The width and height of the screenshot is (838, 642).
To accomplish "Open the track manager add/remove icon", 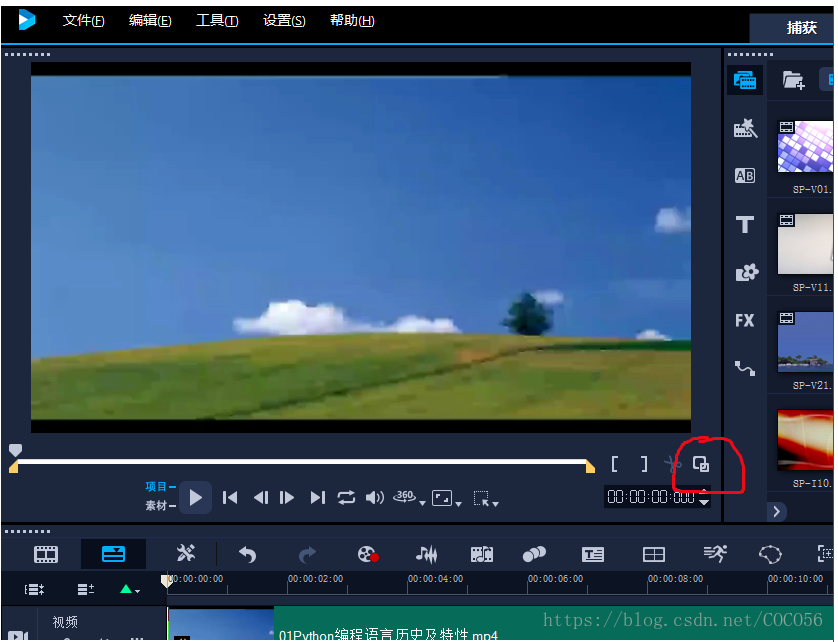I will 86,590.
